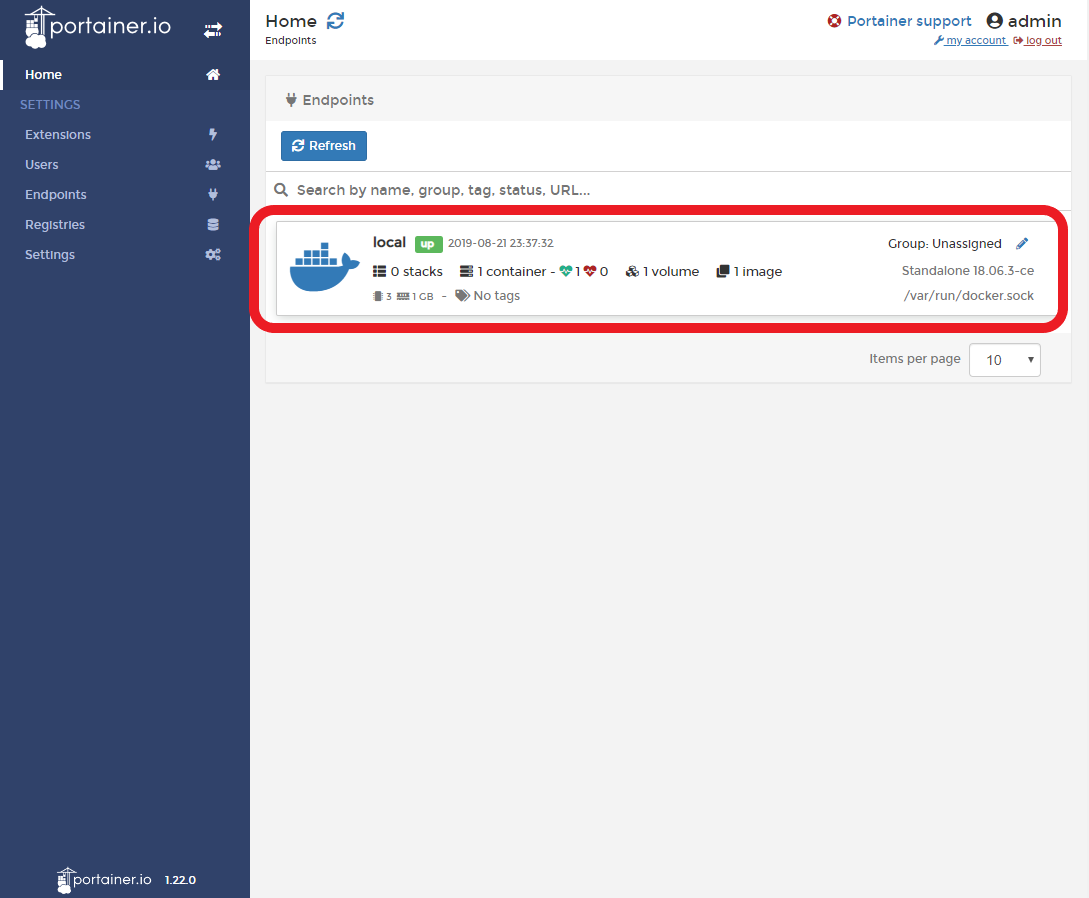Click the footer portainer.io logo
The width and height of the screenshot is (1089, 898).
104,880
